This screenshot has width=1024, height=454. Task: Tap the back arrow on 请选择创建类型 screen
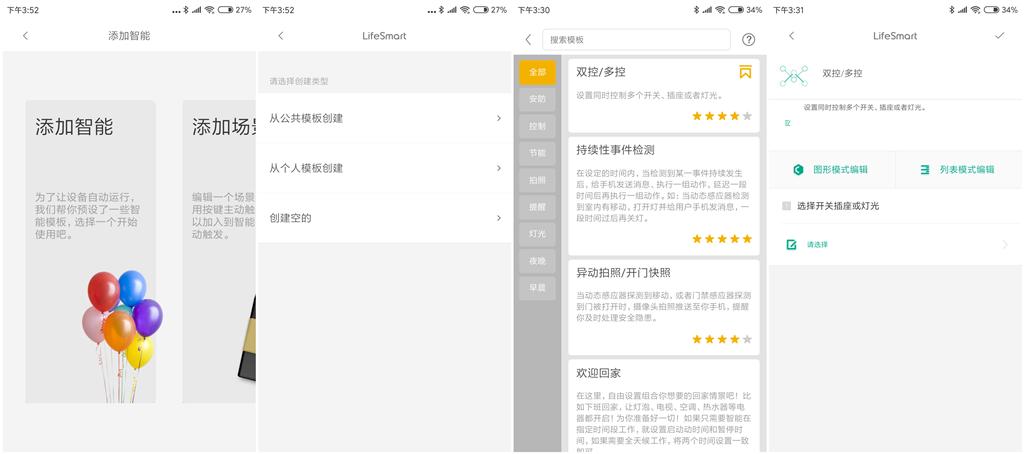[x=281, y=36]
